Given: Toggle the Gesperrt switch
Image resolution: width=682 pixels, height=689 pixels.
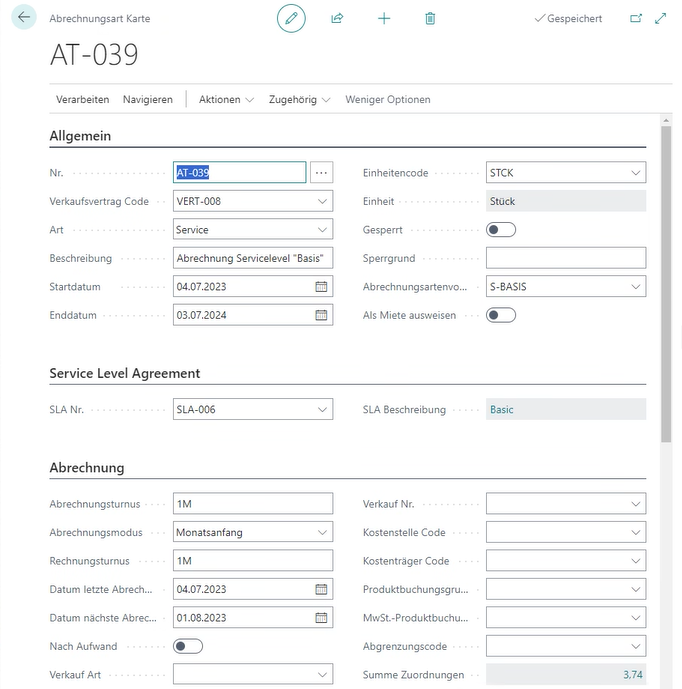Looking at the screenshot, I should (x=501, y=230).
